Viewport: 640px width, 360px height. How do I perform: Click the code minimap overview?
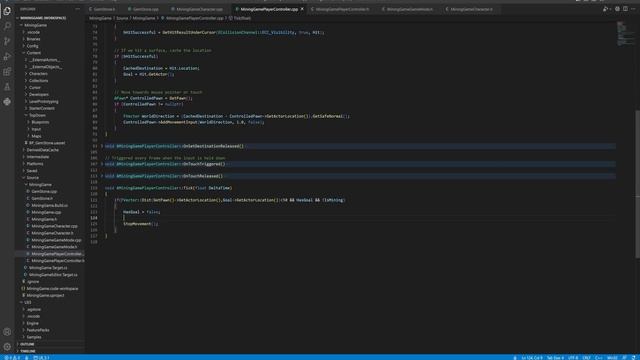pyautogui.click(x=625, y=33)
